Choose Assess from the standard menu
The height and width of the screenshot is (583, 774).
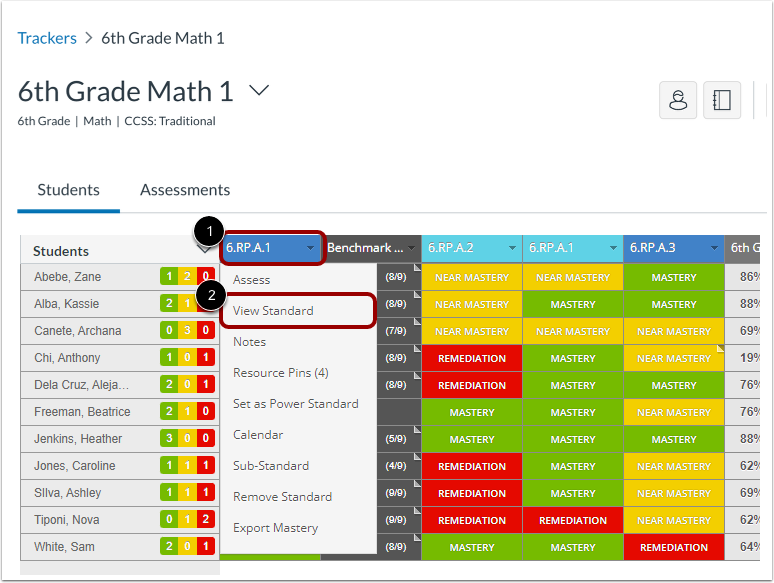click(251, 280)
